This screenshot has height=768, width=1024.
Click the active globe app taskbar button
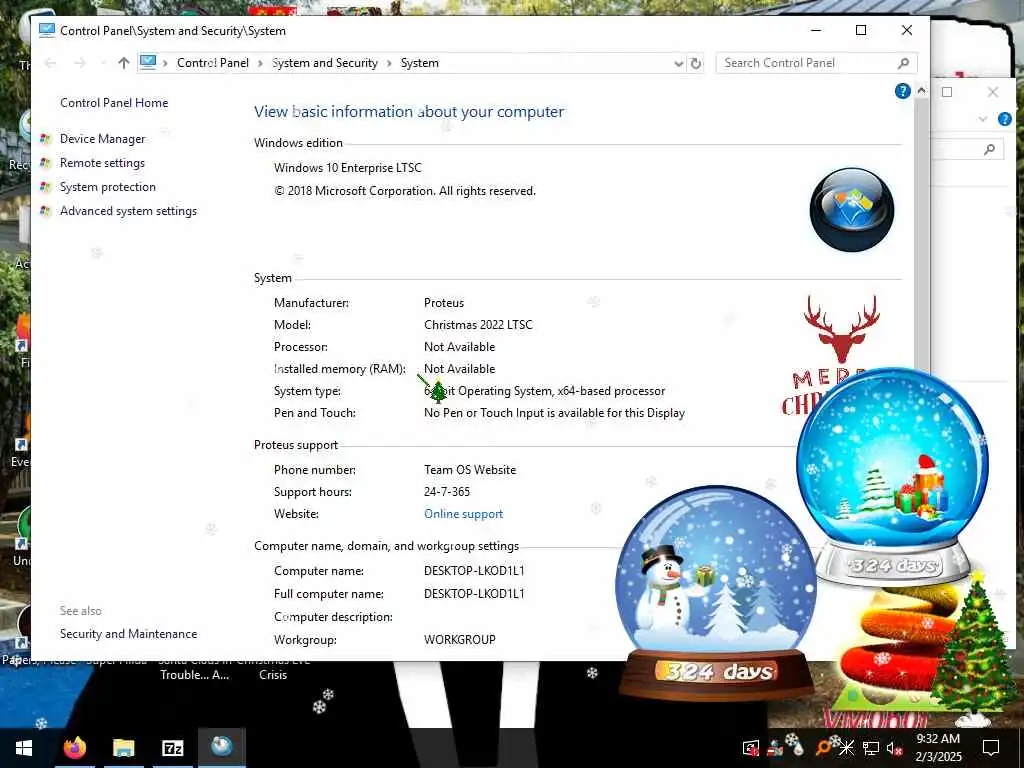point(221,747)
